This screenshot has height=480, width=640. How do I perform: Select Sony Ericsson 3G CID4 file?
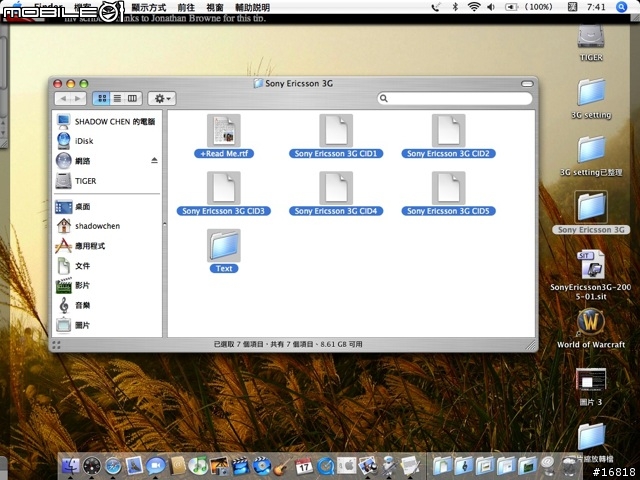(x=336, y=193)
